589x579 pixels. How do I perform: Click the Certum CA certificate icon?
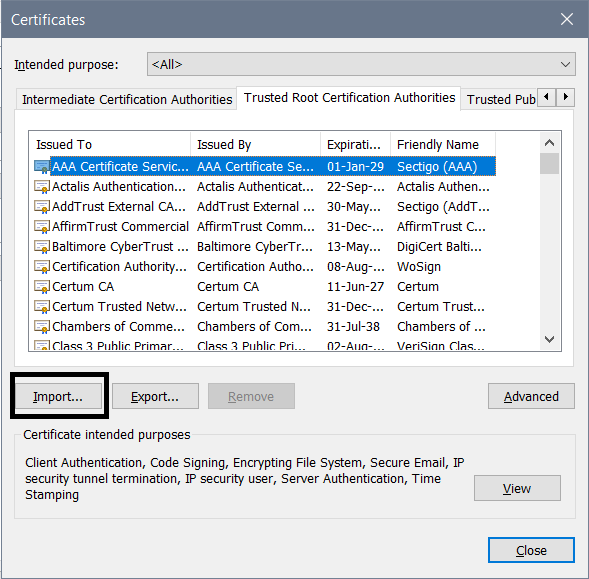(42, 287)
